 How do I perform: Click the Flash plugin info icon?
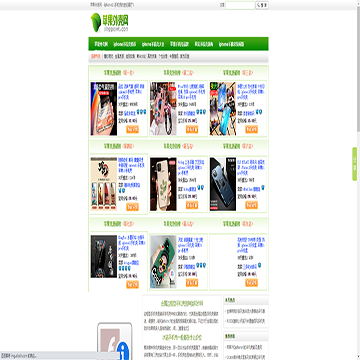pyautogui.click(x=124, y=352)
